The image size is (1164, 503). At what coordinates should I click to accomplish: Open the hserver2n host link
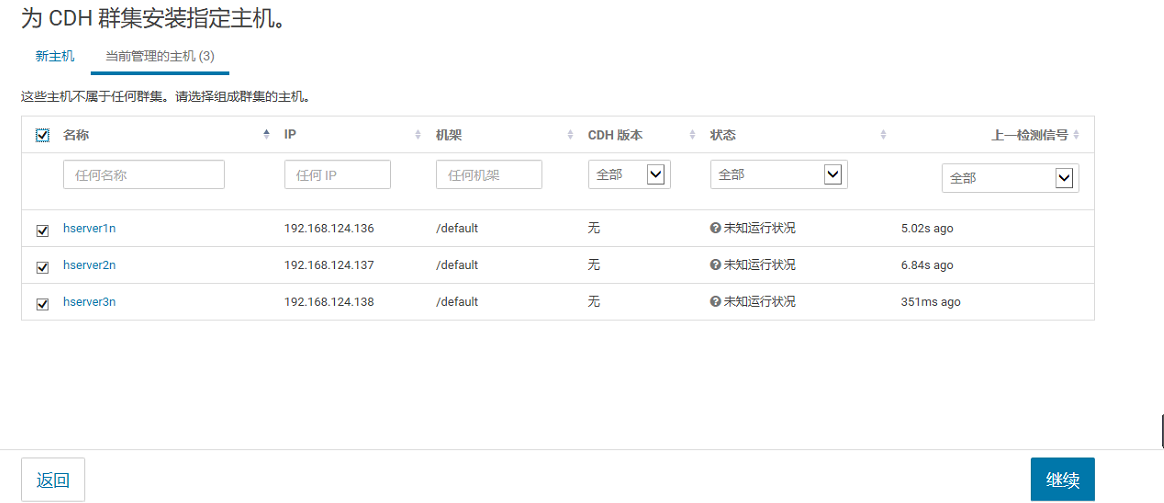pyautogui.click(x=89, y=265)
